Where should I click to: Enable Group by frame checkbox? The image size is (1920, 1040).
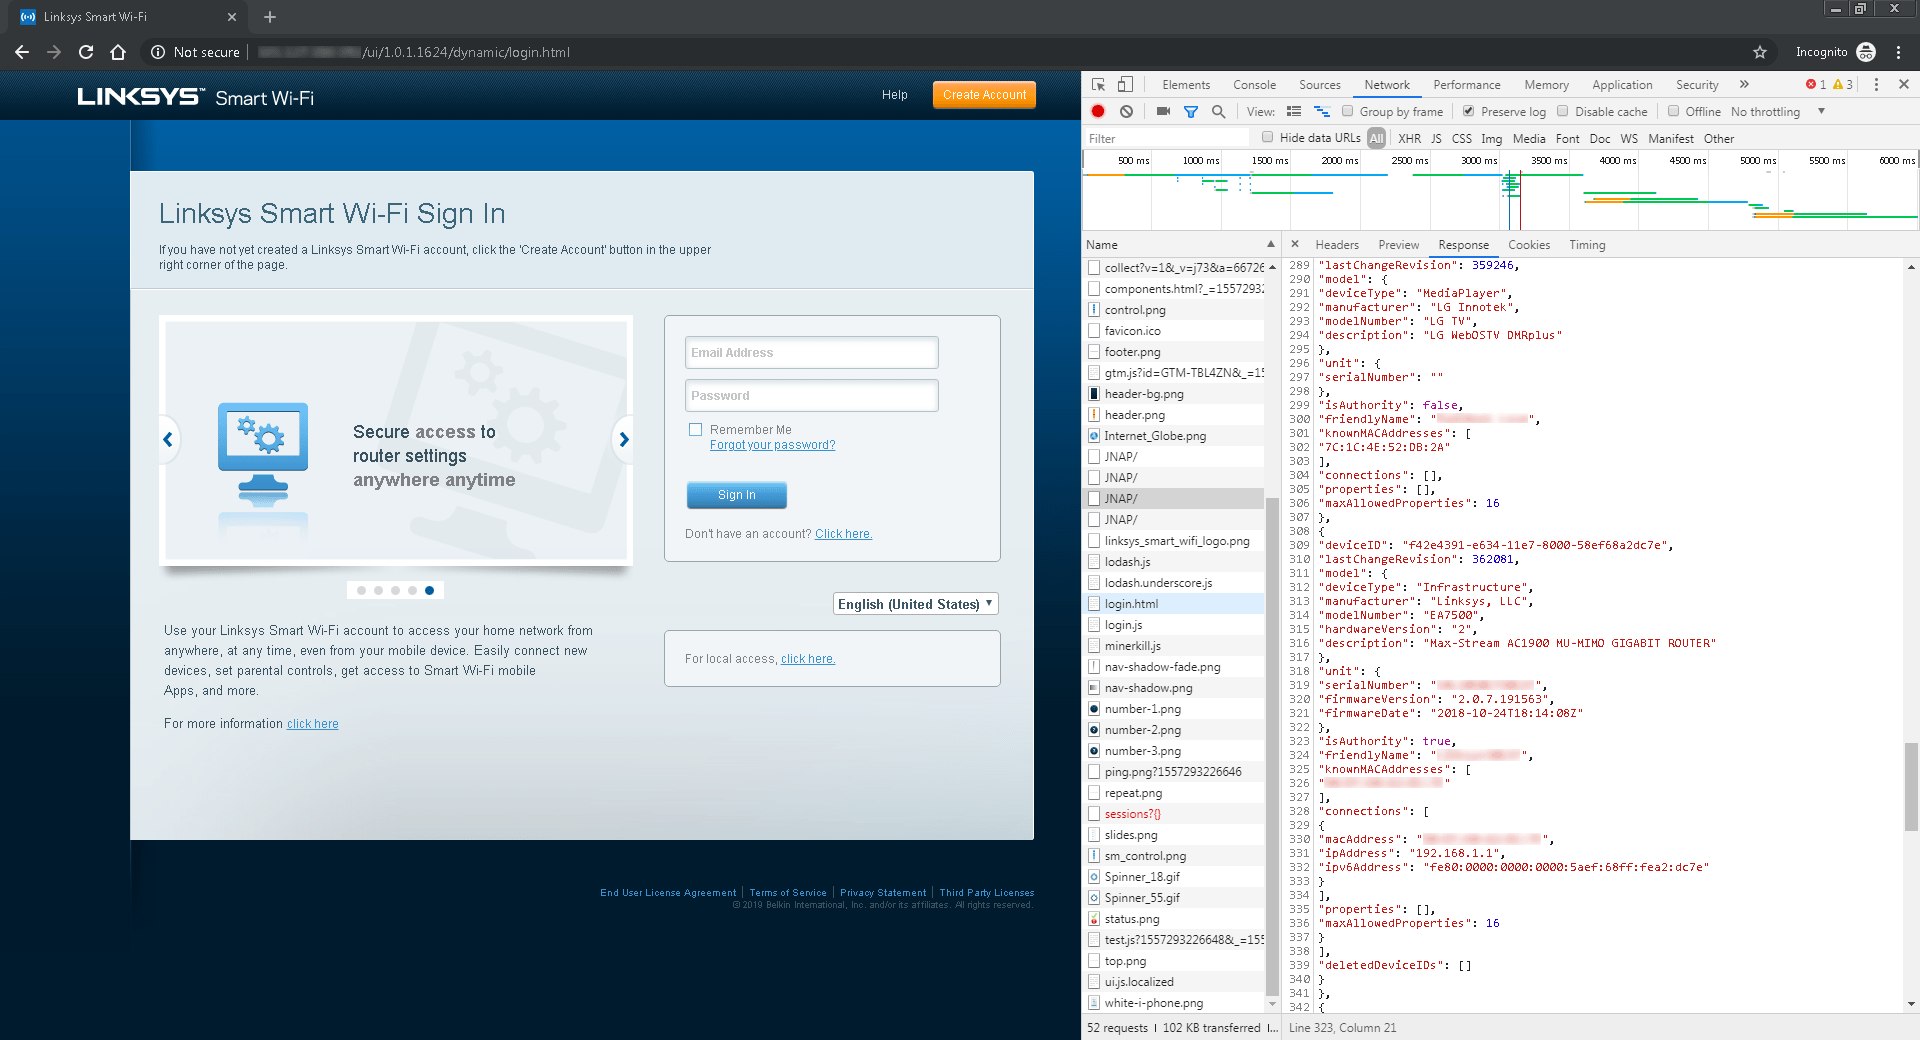1347,111
